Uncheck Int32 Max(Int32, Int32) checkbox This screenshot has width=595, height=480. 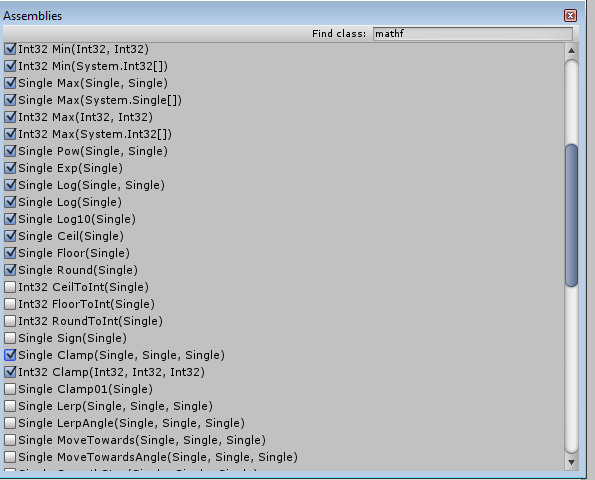10,117
